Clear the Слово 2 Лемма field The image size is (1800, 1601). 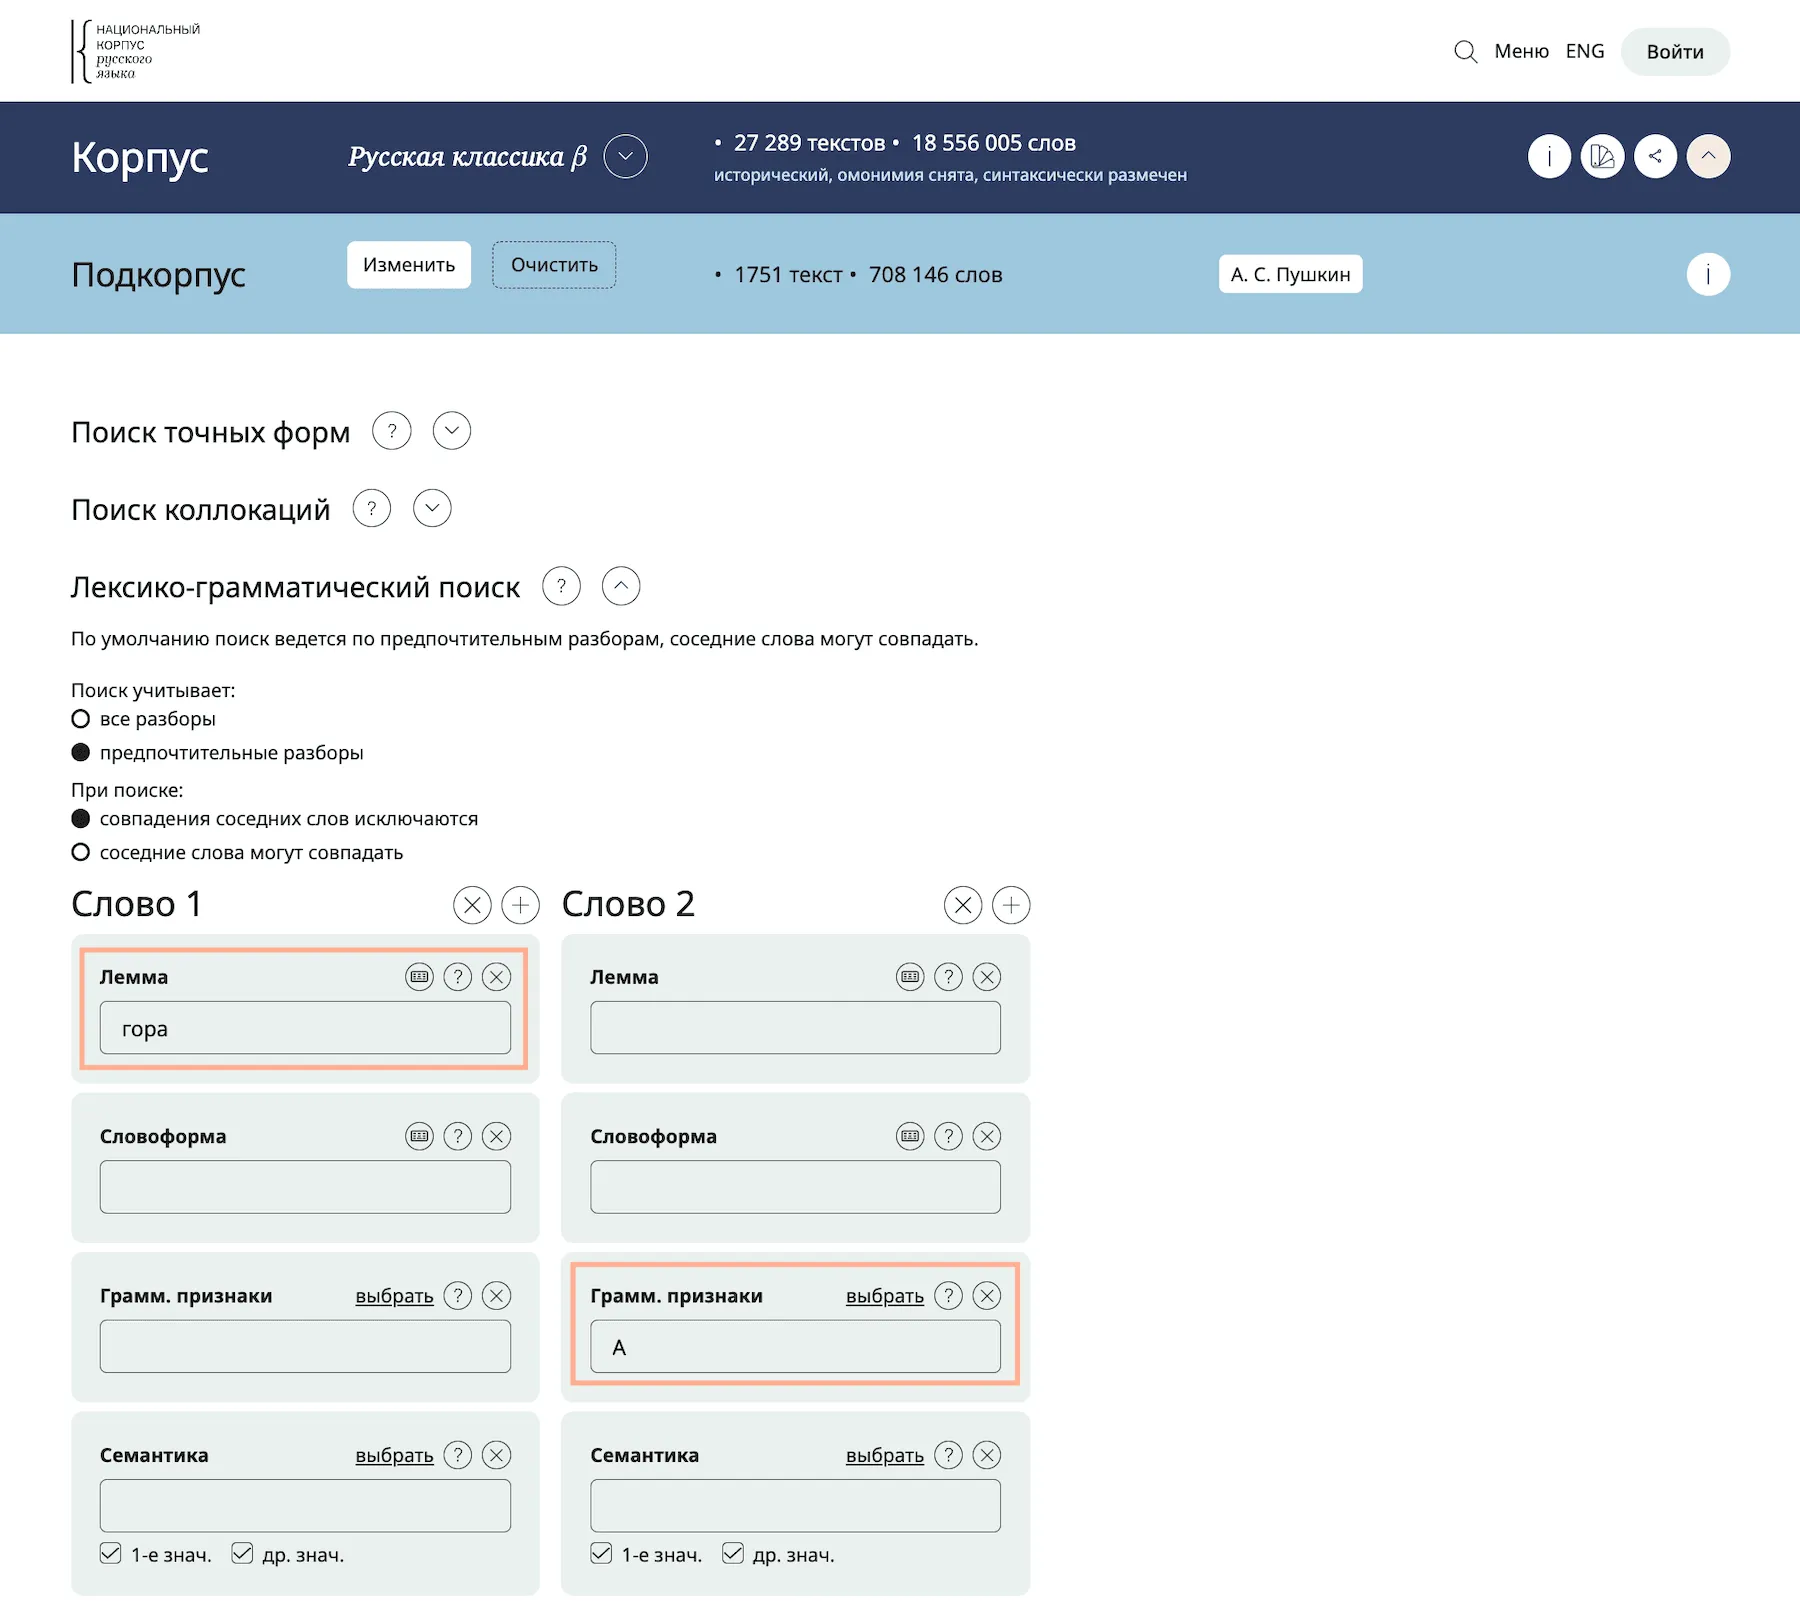point(987,977)
